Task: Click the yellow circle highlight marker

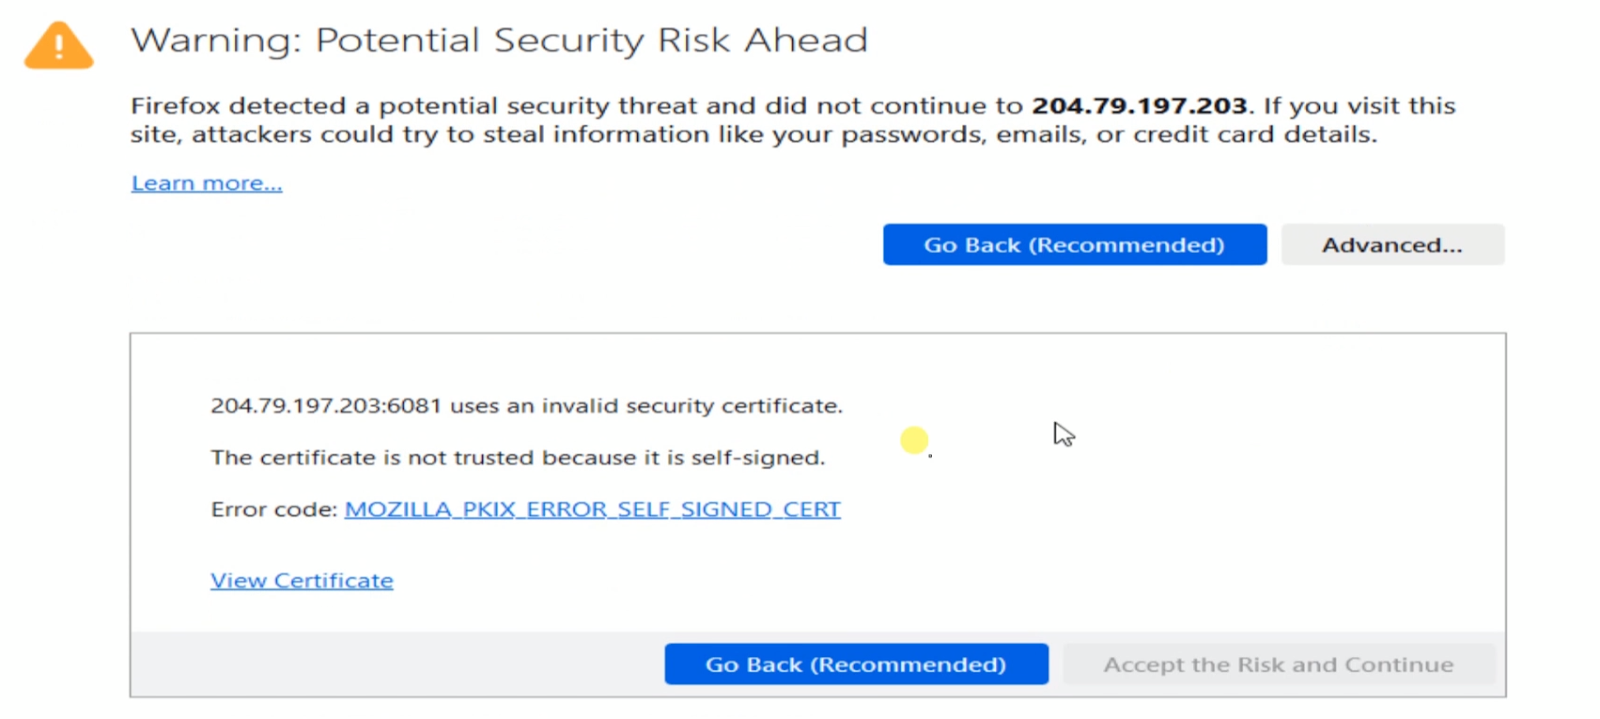Action: pyautogui.click(x=914, y=440)
